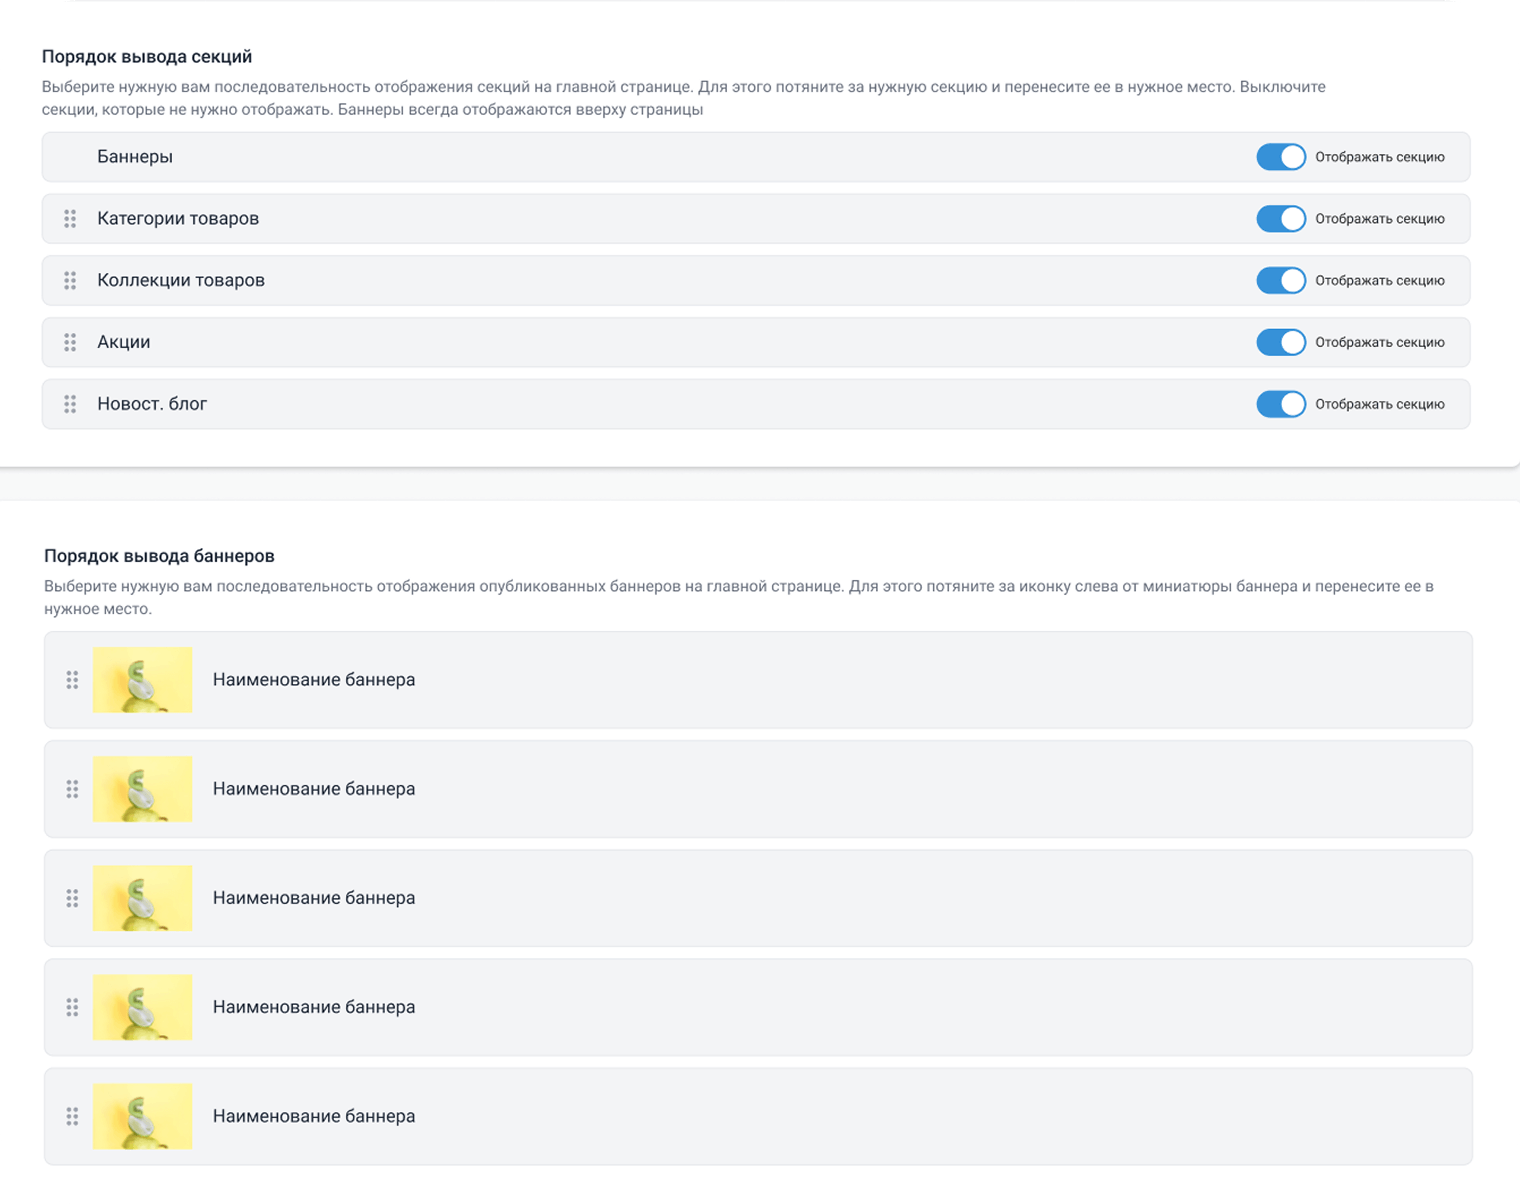This screenshot has width=1520, height=1204.
Task: Click the third banner thumbnail image
Action: (142, 898)
